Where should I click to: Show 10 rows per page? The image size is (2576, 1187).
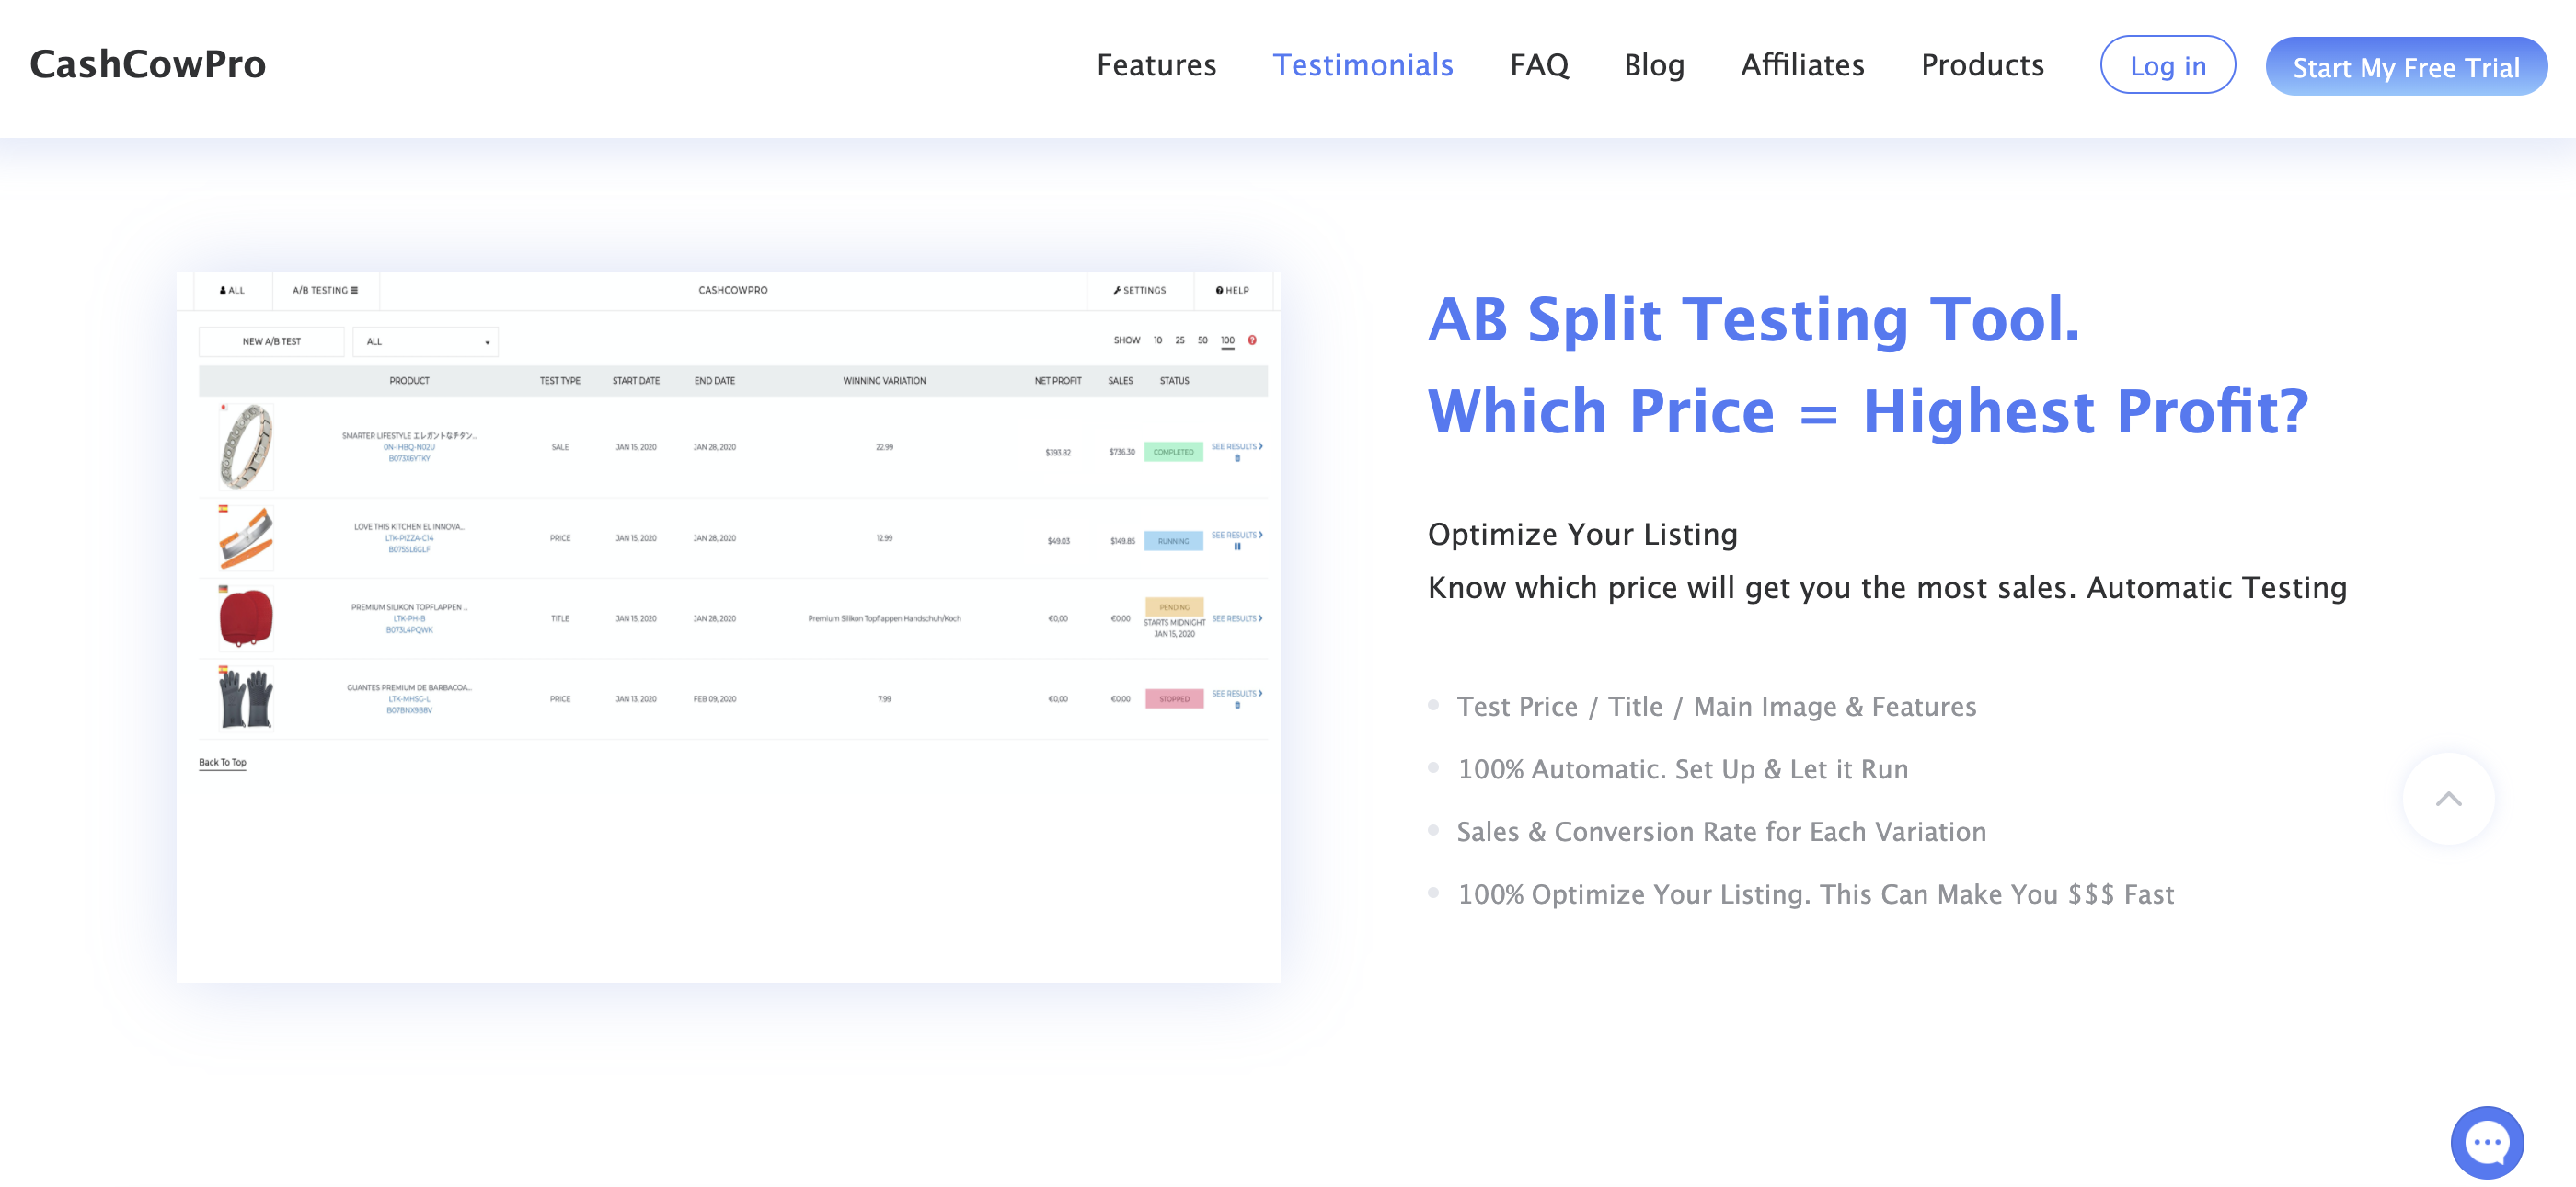[x=1157, y=340]
